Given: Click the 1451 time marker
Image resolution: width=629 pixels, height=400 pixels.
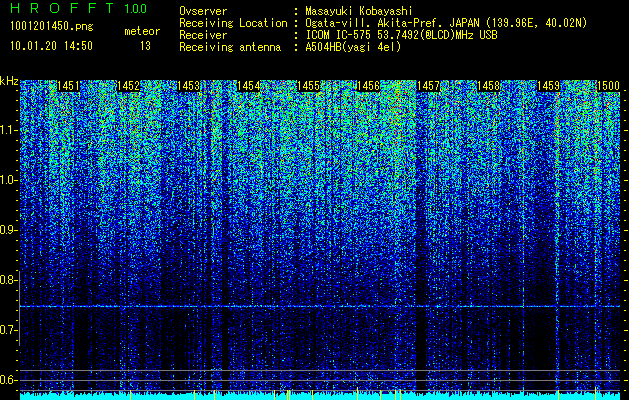Looking at the screenshot, I should pyautogui.click(x=68, y=86).
